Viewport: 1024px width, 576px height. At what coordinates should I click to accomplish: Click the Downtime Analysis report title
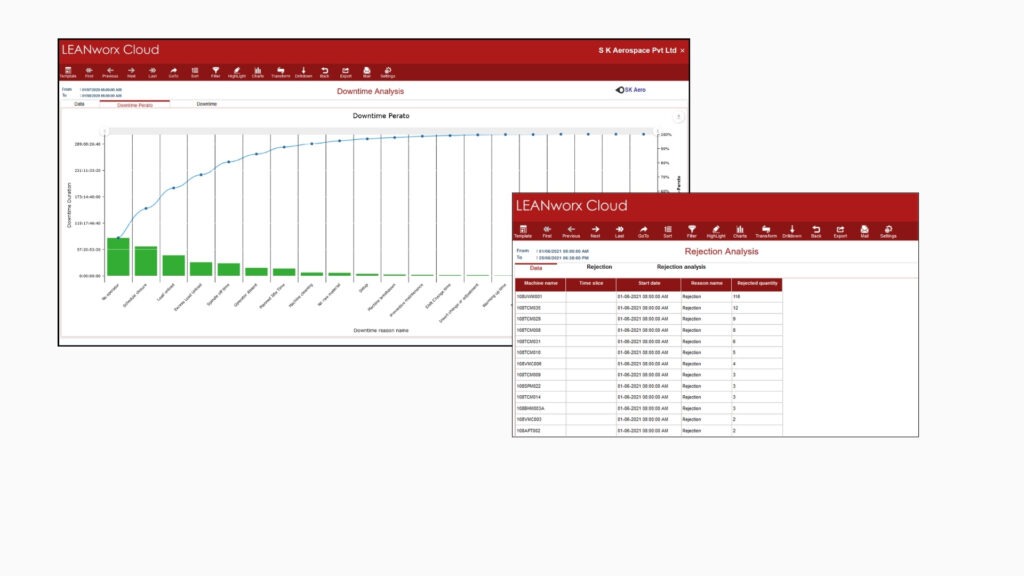coord(370,91)
